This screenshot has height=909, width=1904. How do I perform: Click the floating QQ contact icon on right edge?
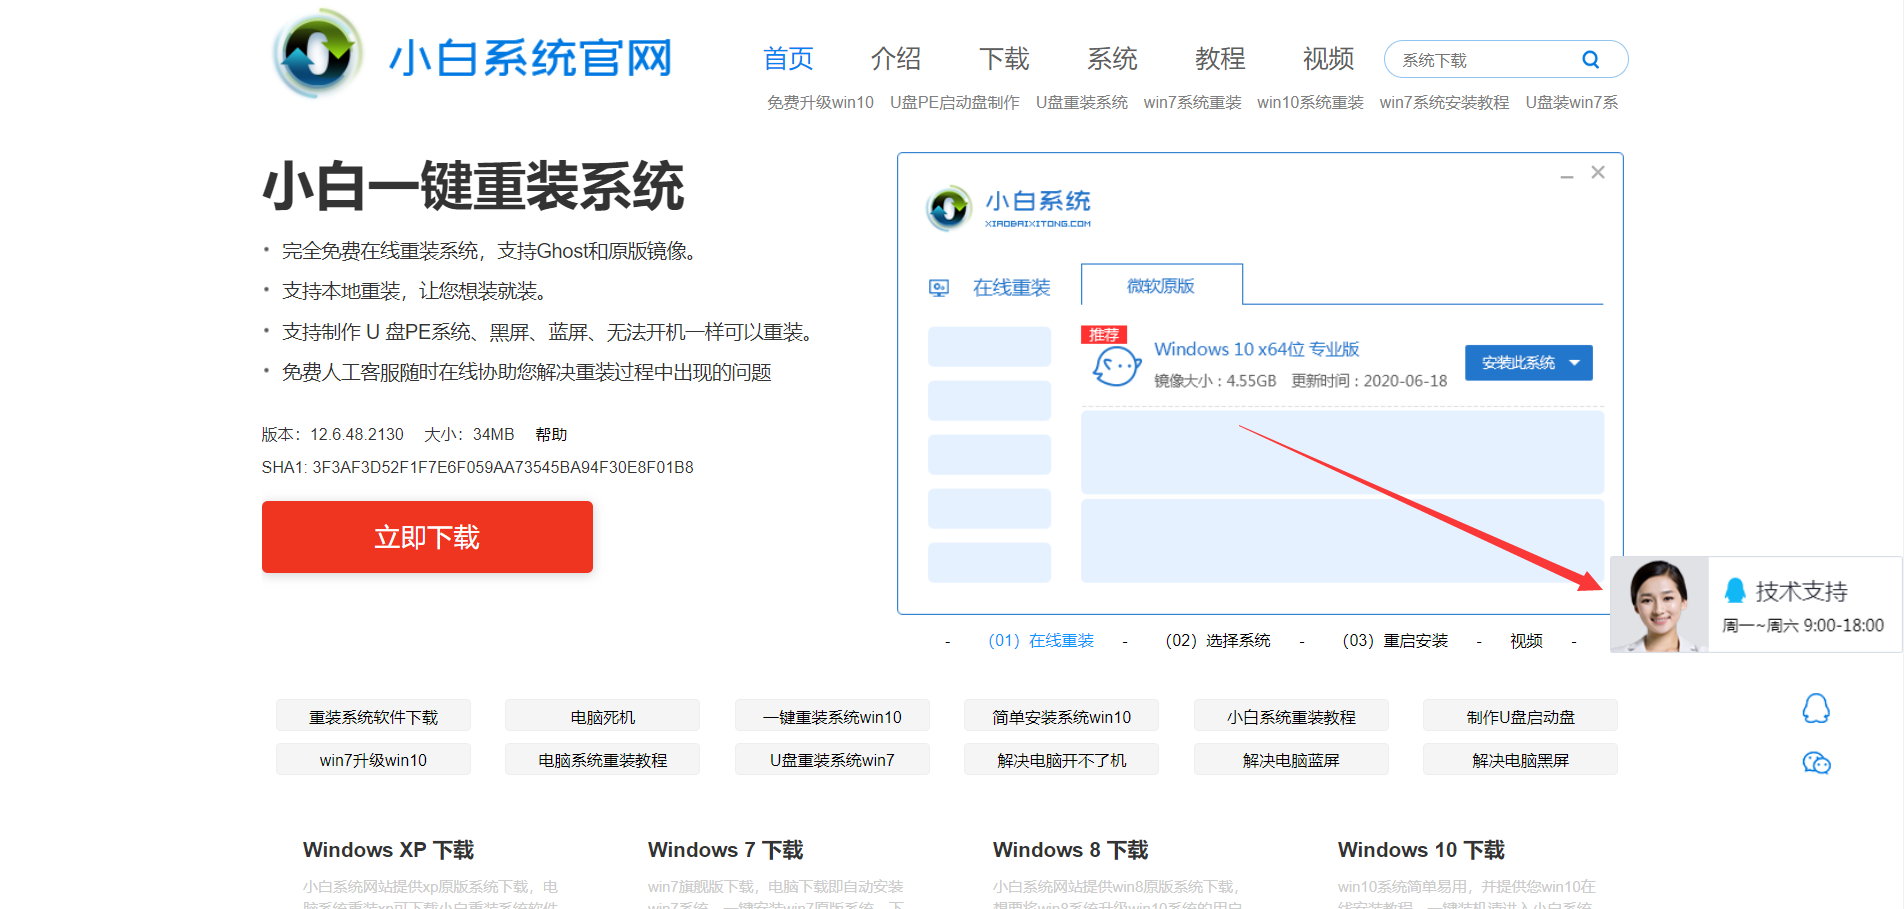(1818, 708)
